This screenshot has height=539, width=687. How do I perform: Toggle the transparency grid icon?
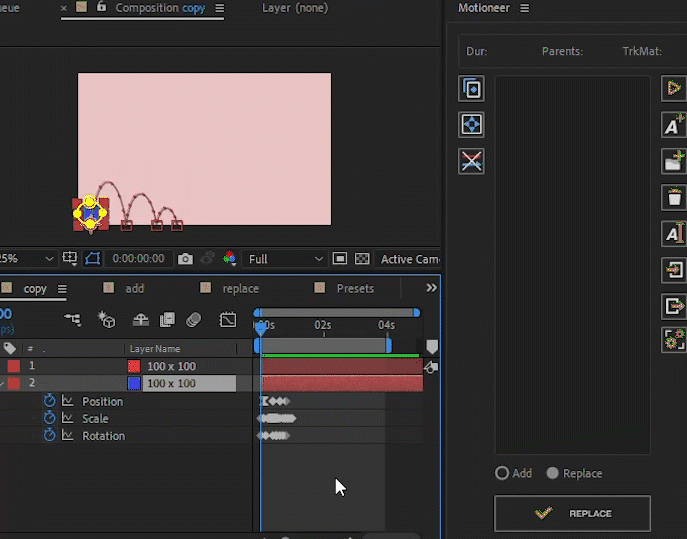click(362, 259)
